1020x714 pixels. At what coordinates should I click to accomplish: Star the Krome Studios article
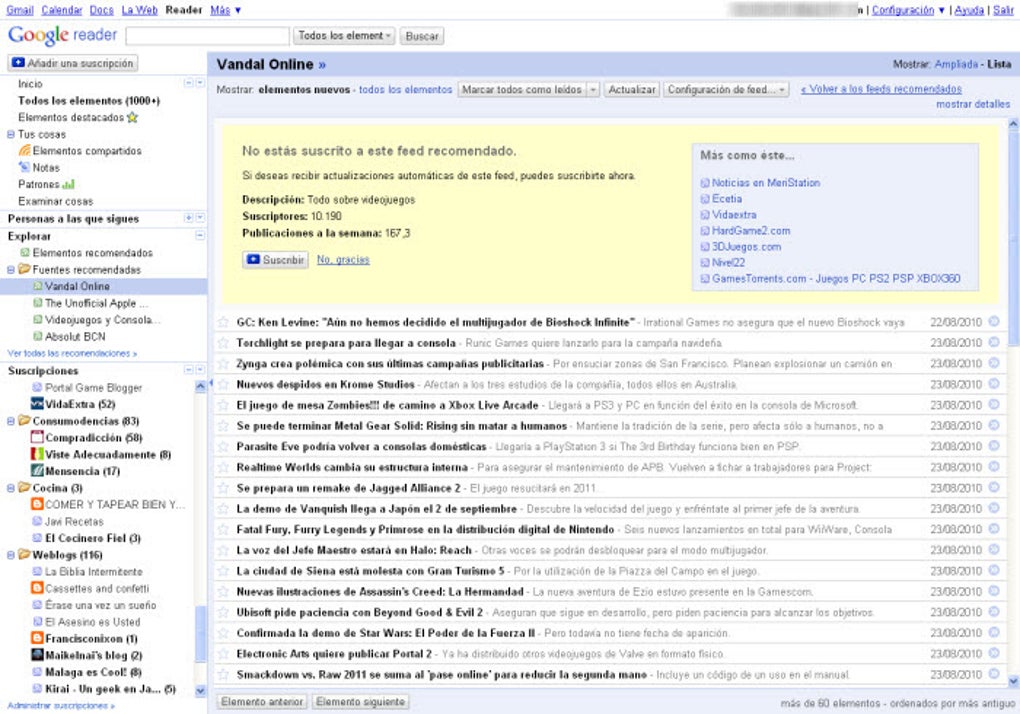pos(223,384)
